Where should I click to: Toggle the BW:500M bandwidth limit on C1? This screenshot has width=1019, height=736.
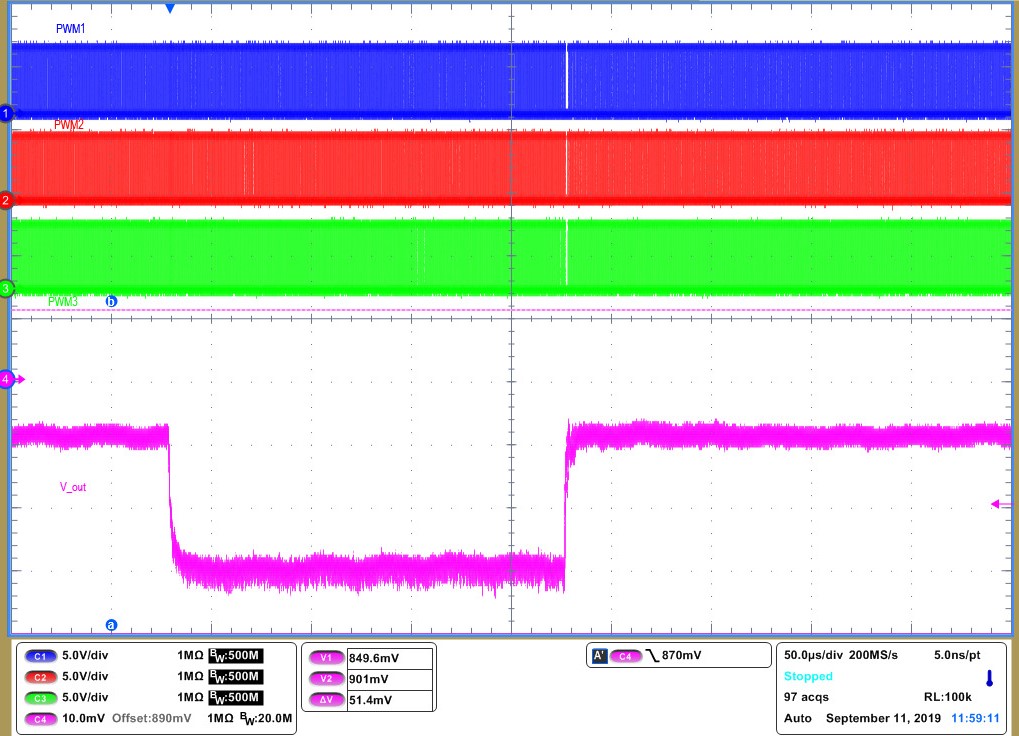pyautogui.click(x=235, y=656)
